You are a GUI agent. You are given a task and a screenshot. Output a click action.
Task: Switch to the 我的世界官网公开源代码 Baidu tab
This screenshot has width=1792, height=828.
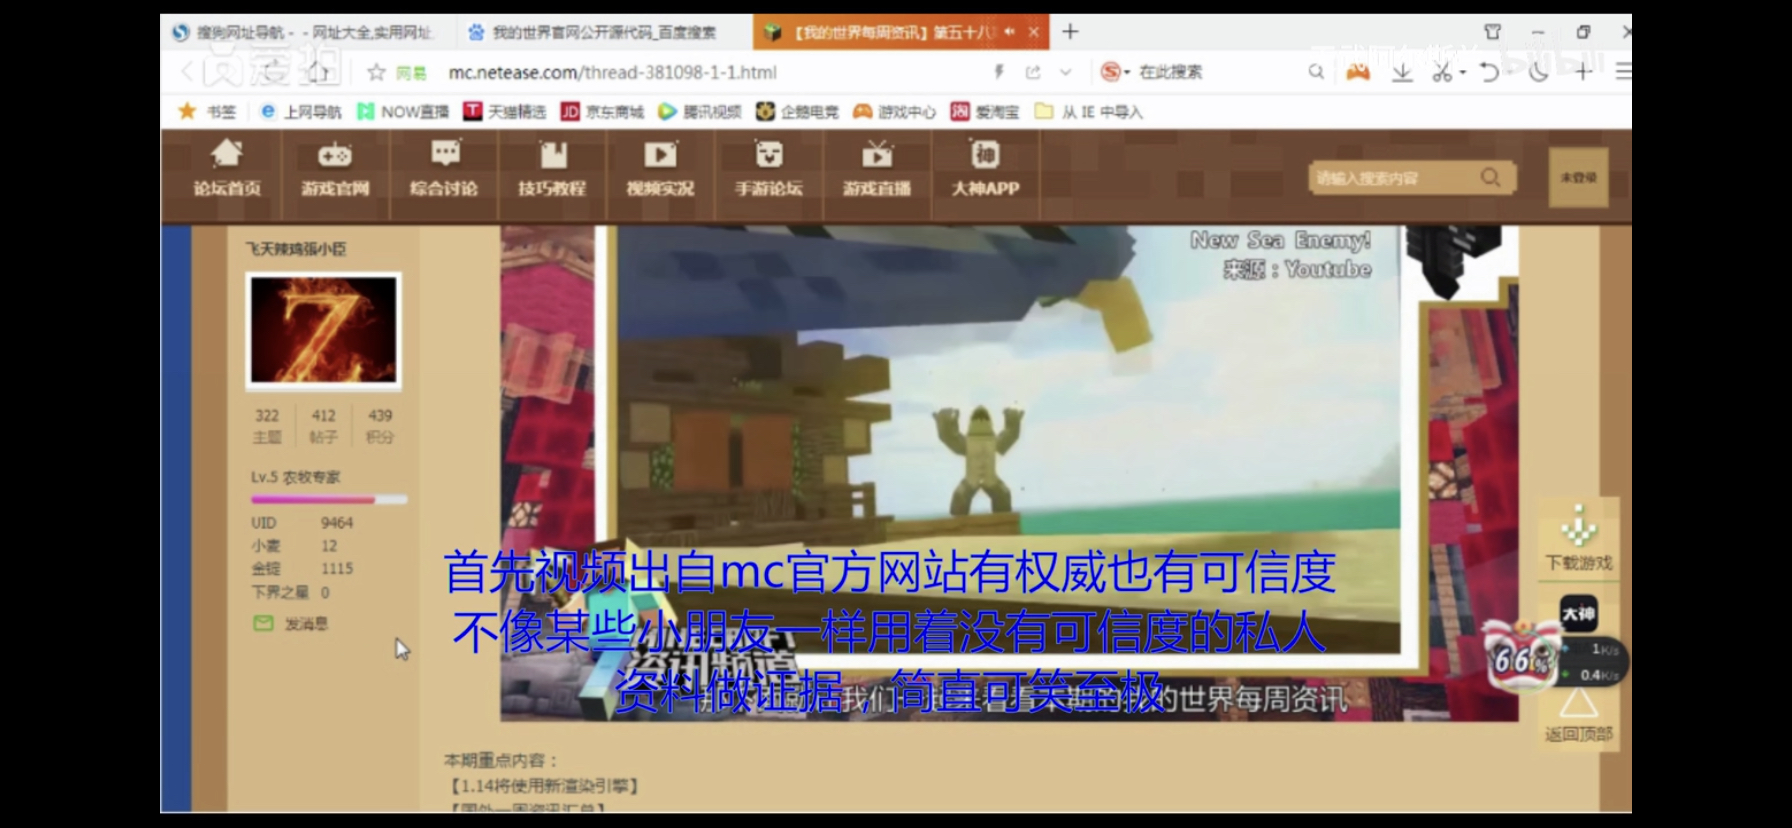pos(595,32)
